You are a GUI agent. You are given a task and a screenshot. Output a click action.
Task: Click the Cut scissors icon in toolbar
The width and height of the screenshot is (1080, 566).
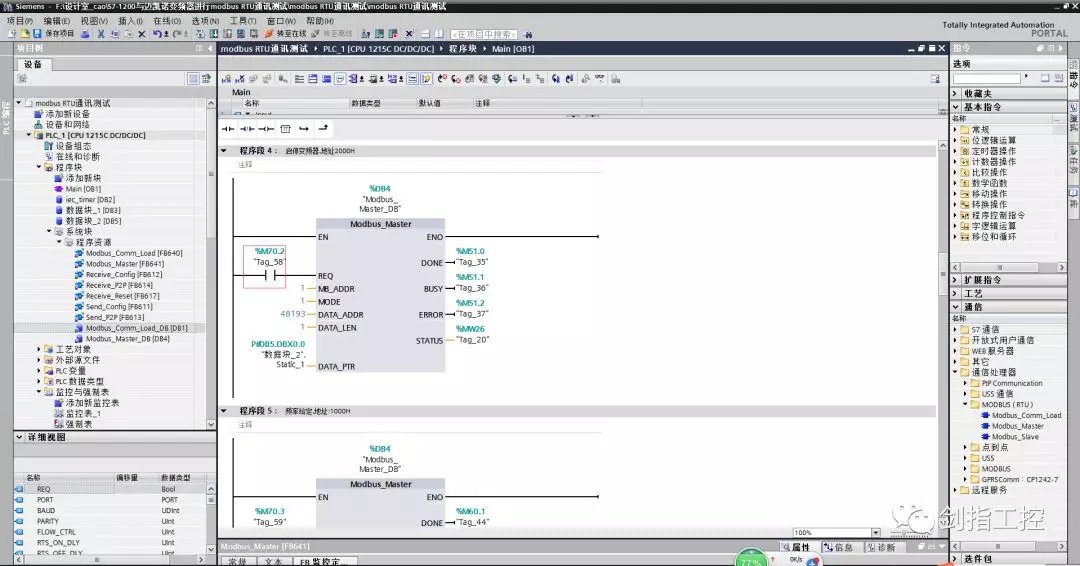[x=100, y=33]
